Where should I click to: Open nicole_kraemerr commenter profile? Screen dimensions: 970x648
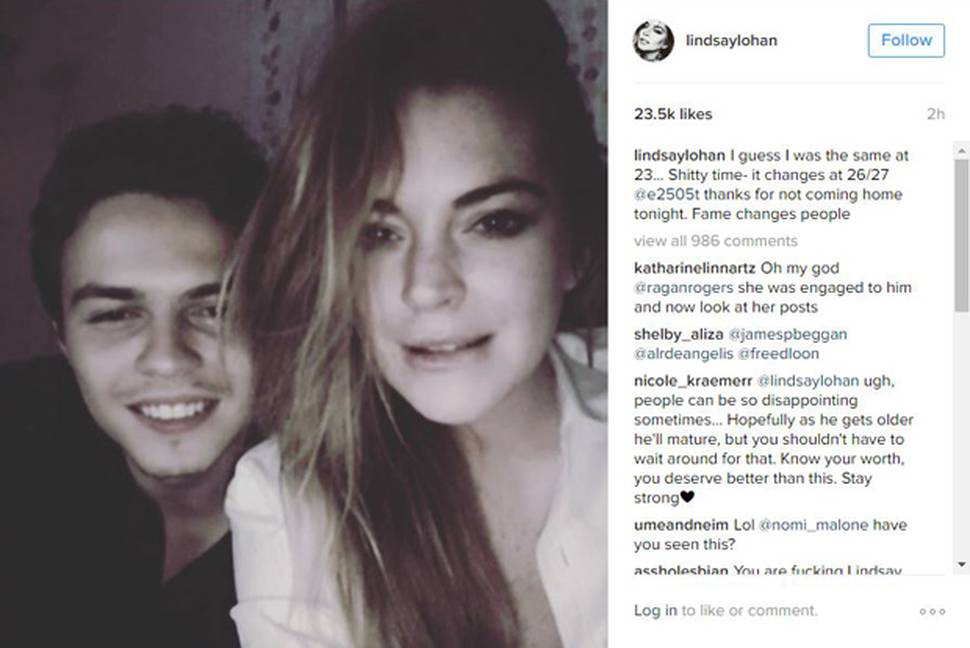693,381
